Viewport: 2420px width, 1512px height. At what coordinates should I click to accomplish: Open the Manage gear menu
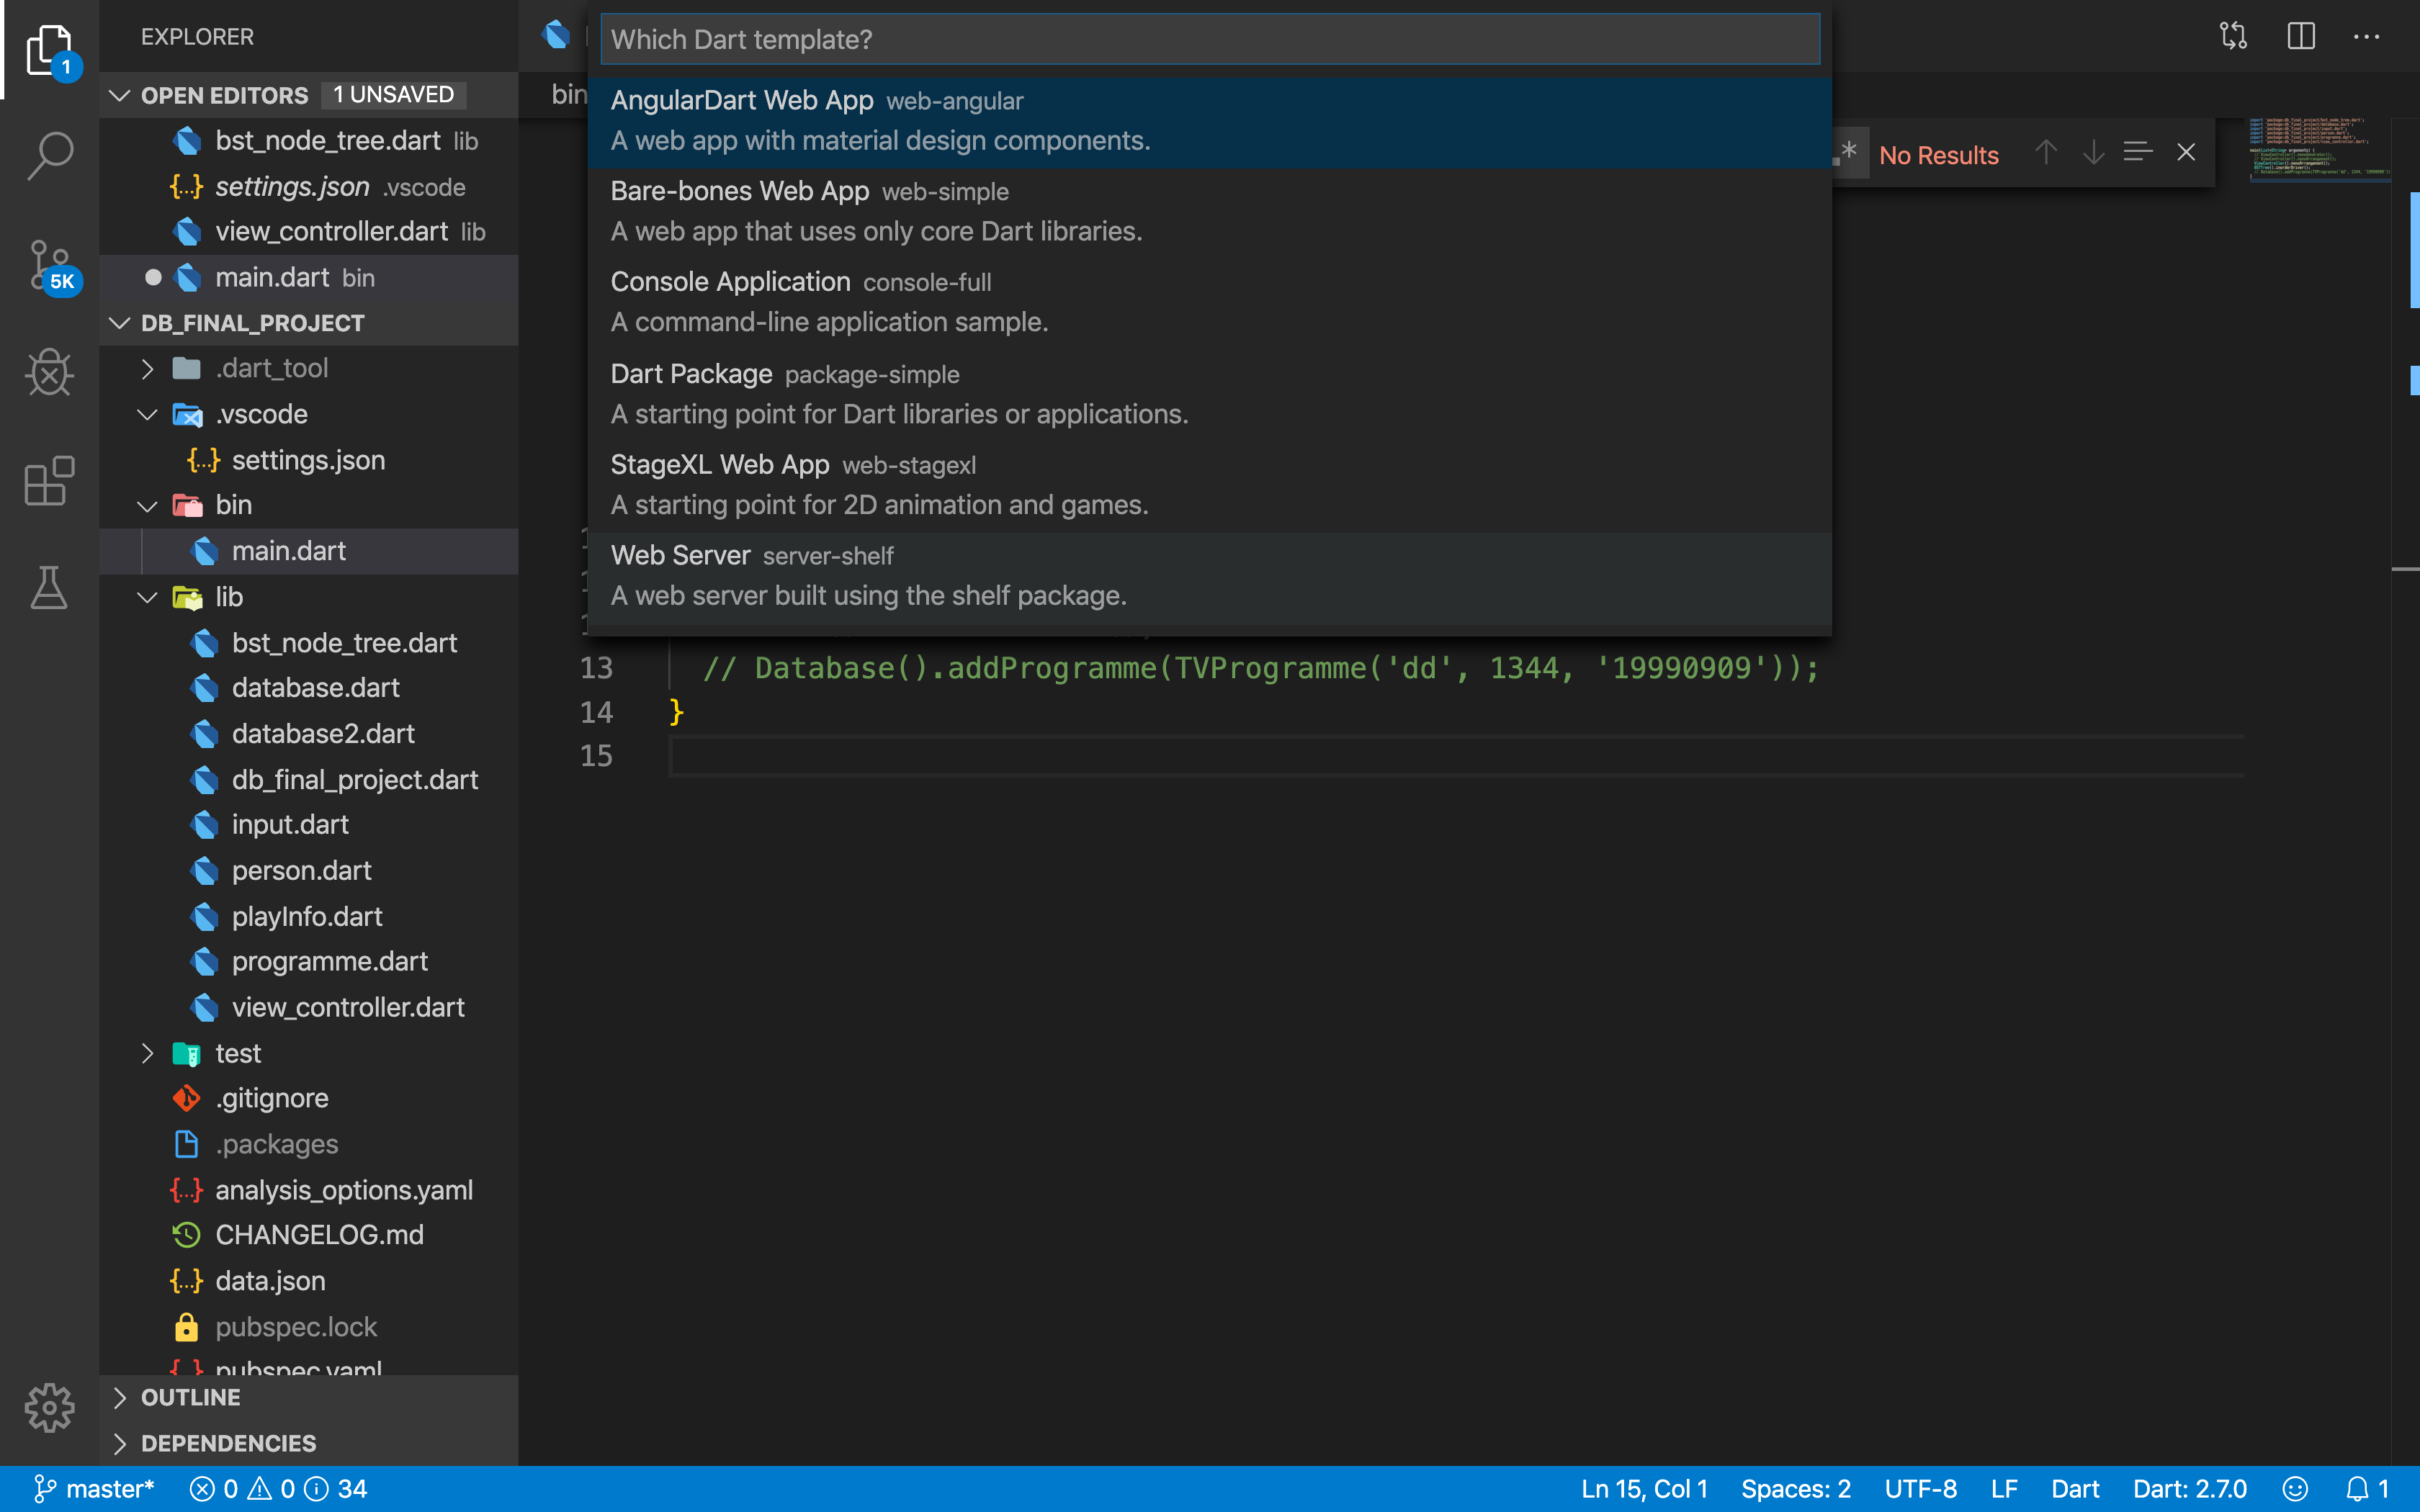point(49,1407)
